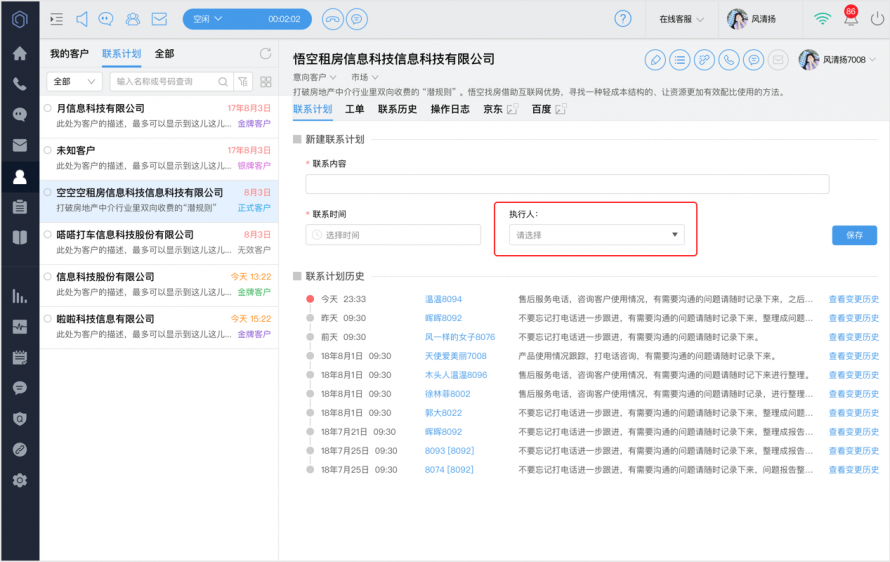Switch to 全部 tab in customer list

pyautogui.click(x=164, y=53)
